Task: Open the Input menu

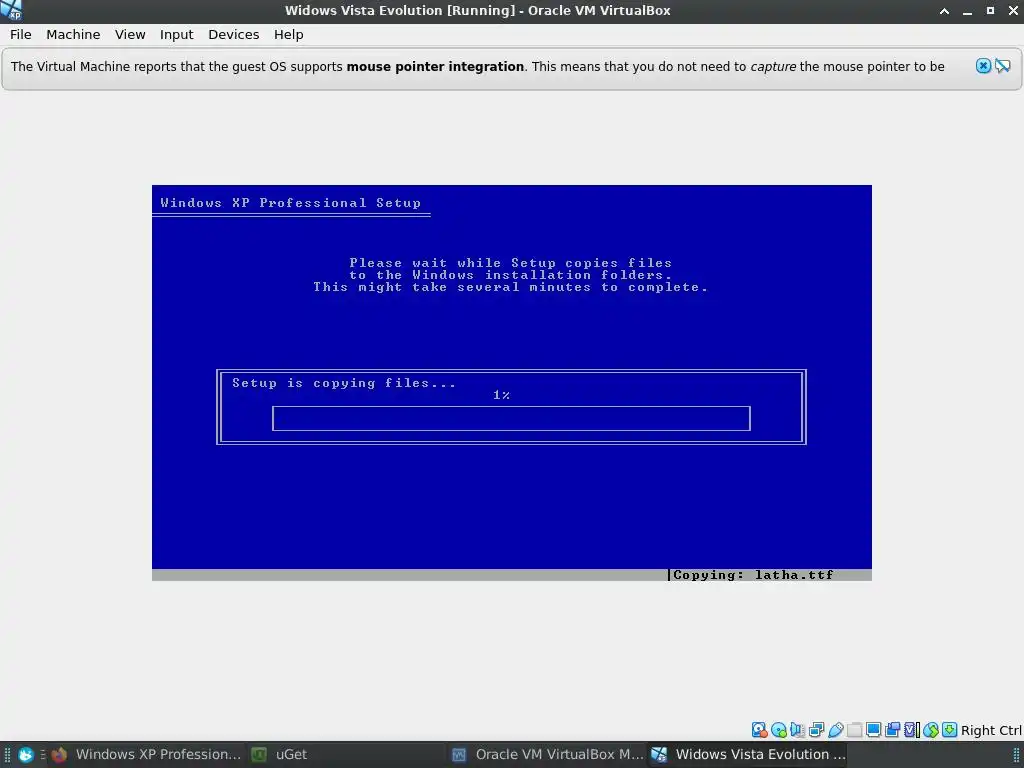Action: pos(176,35)
